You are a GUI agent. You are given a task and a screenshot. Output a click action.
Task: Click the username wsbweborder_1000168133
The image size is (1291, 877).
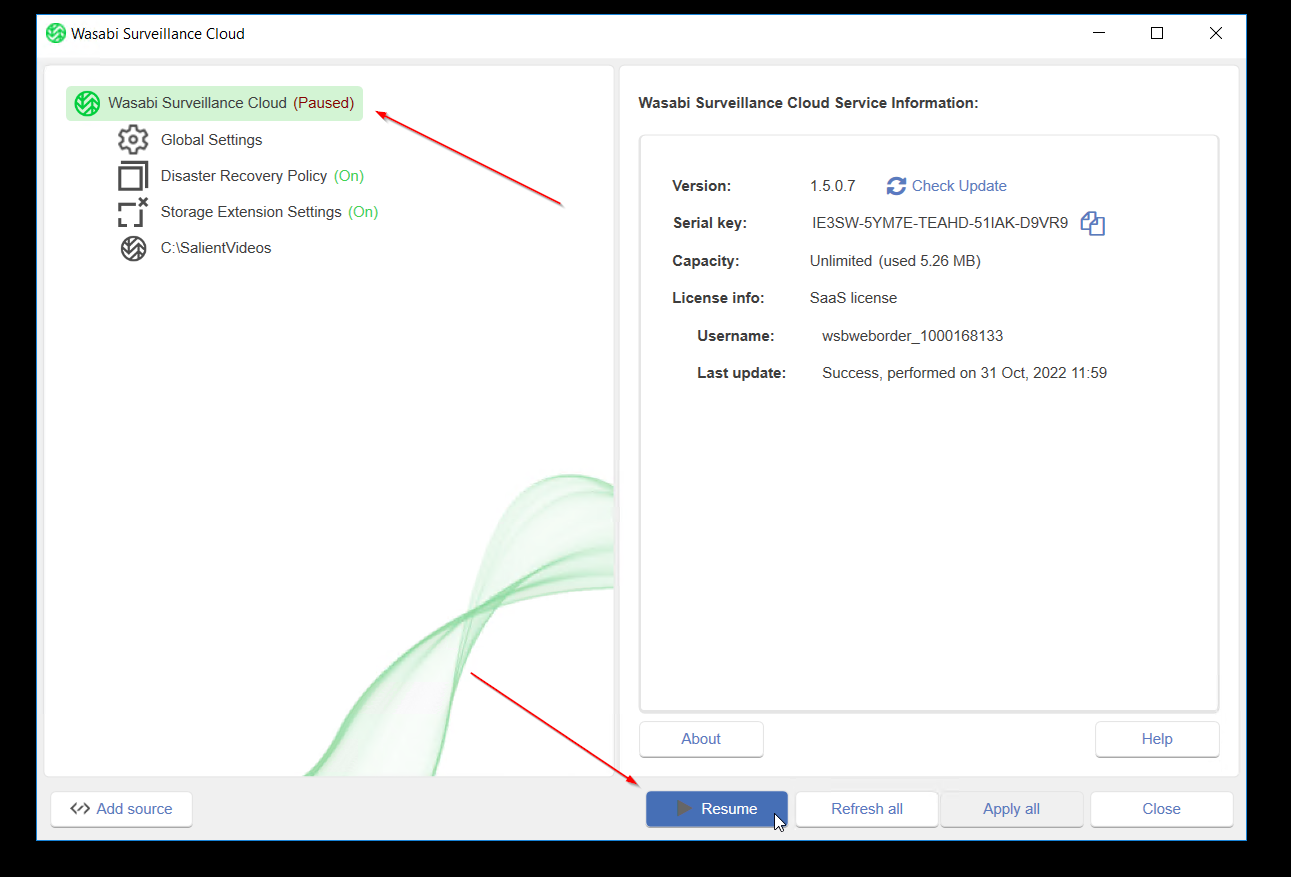click(x=912, y=336)
